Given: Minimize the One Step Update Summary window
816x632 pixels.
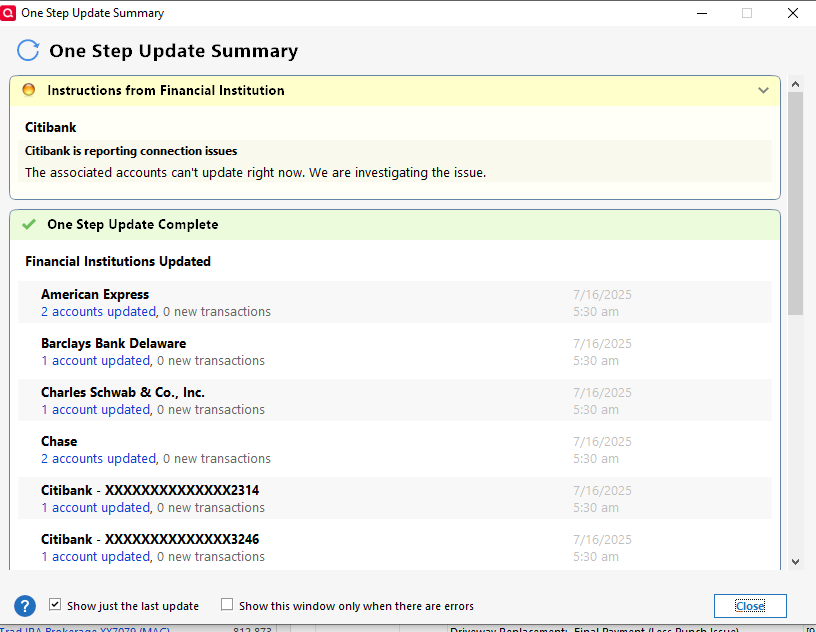Looking at the screenshot, I should [702, 13].
